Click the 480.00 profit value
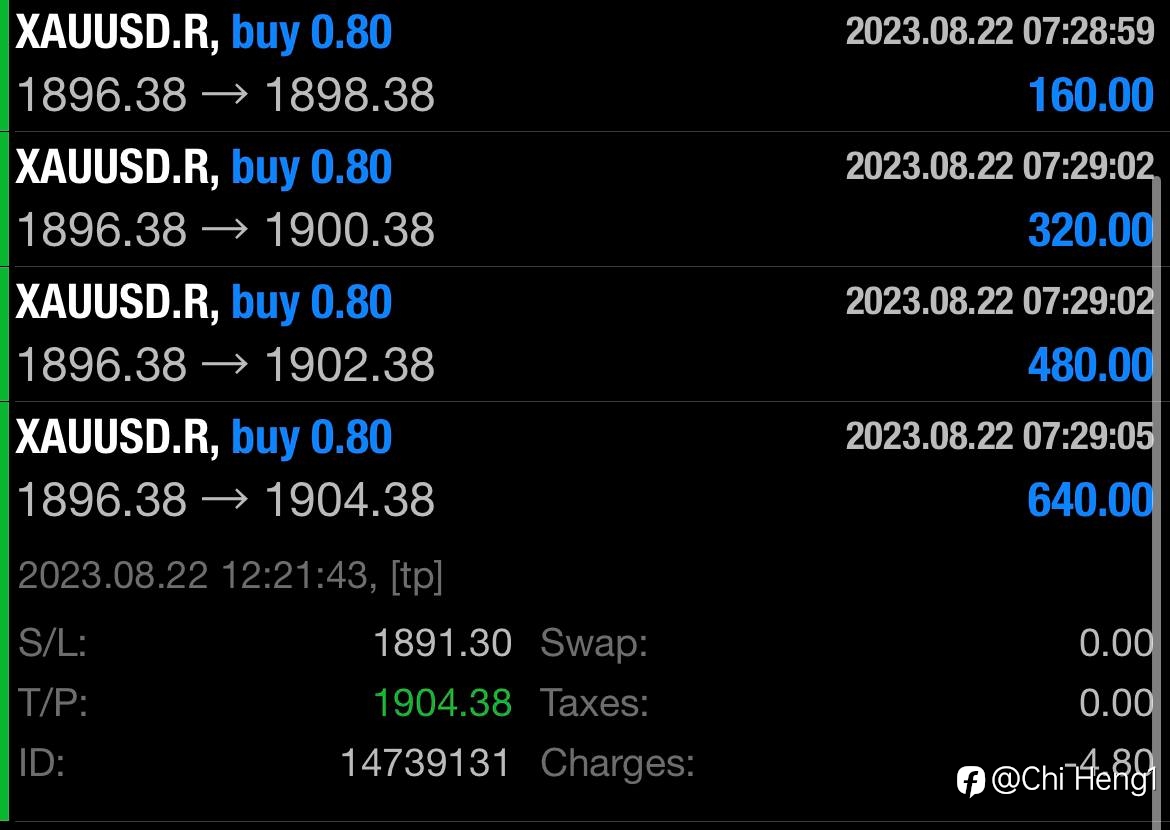Viewport: 1170px width, 830px height. [x=1090, y=365]
